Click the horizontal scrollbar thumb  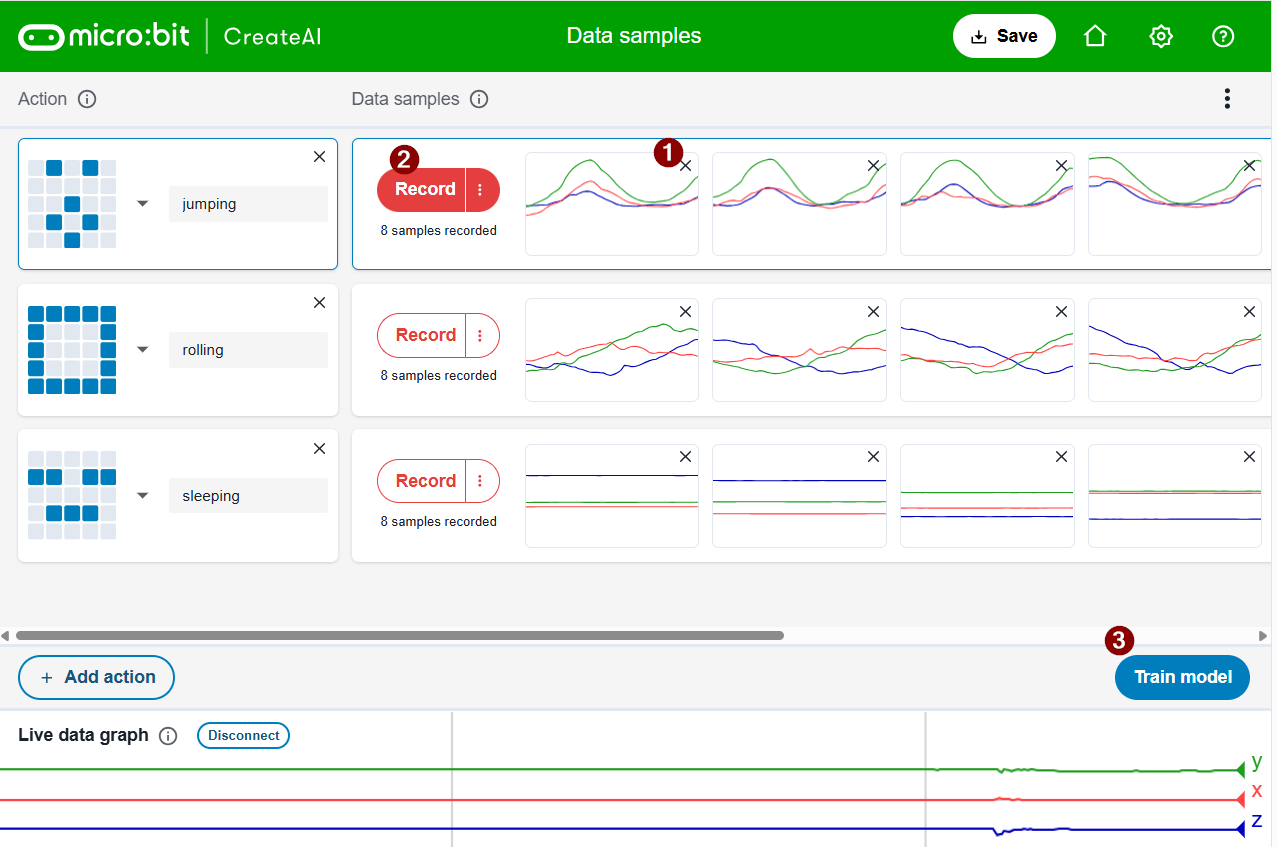pos(400,635)
